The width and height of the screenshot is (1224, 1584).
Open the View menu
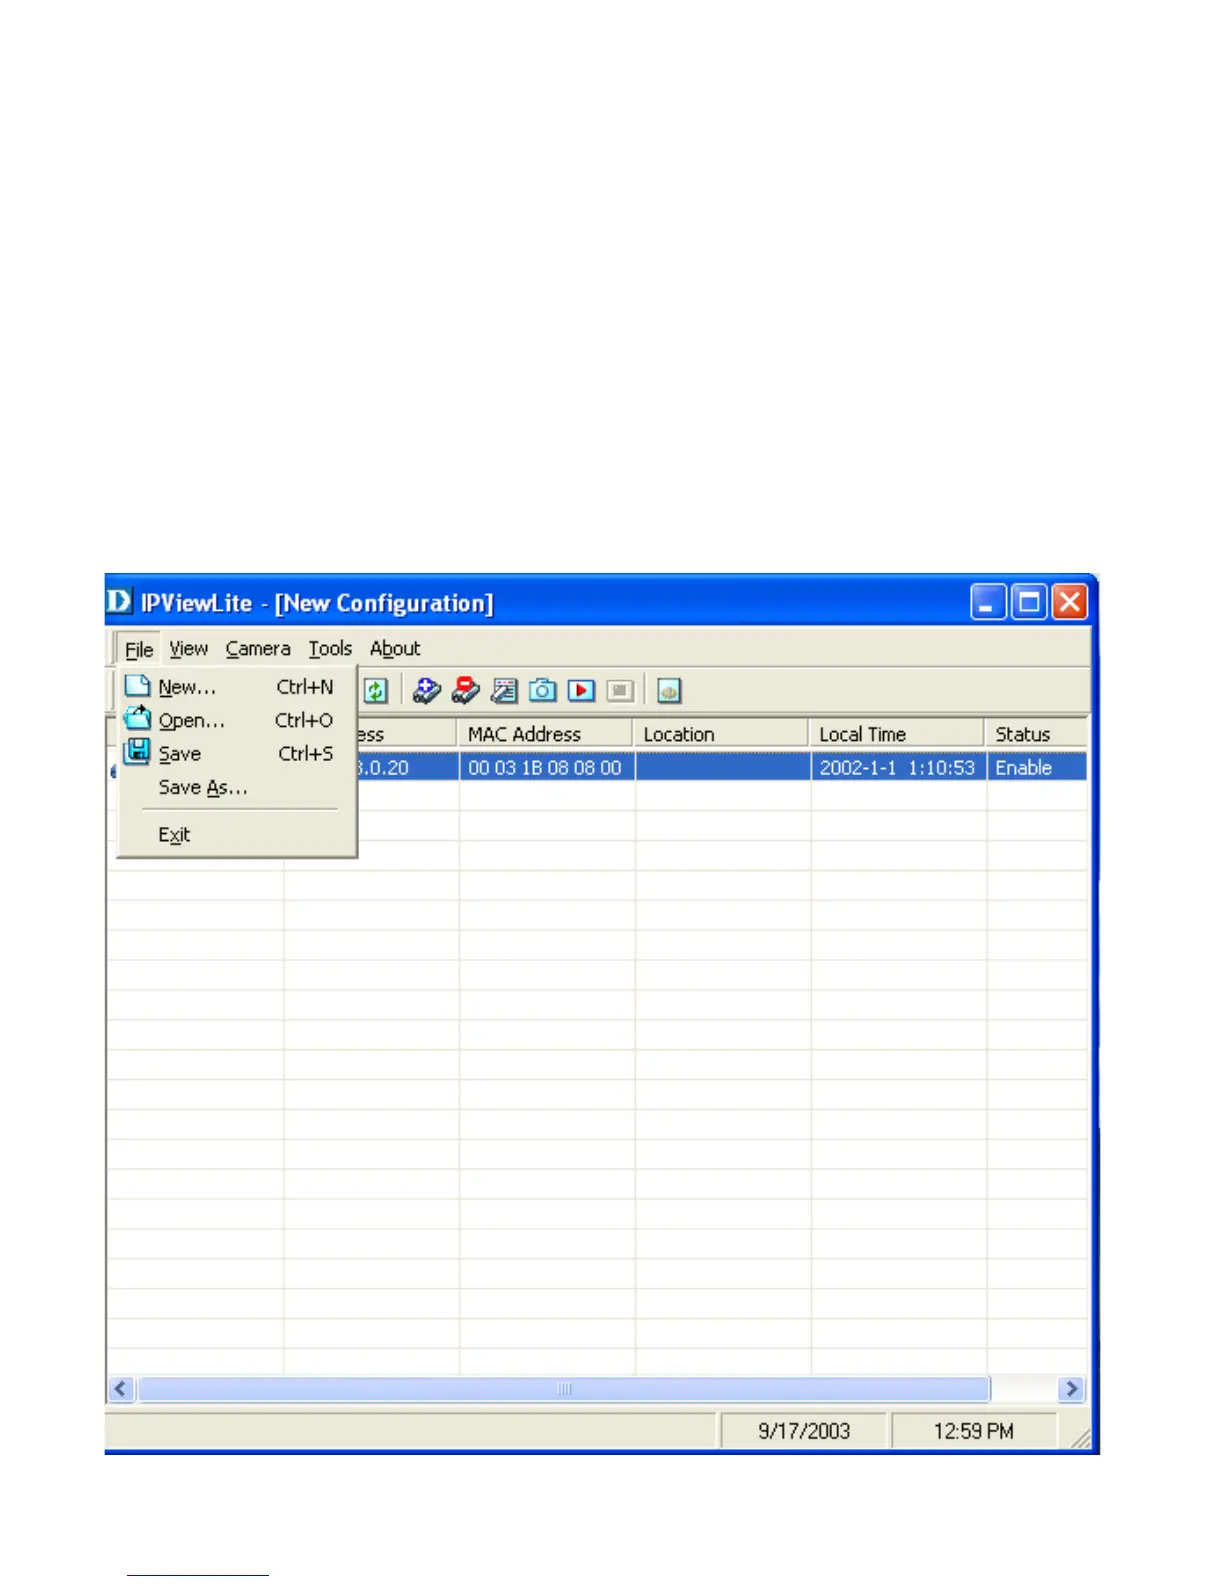[x=188, y=649]
